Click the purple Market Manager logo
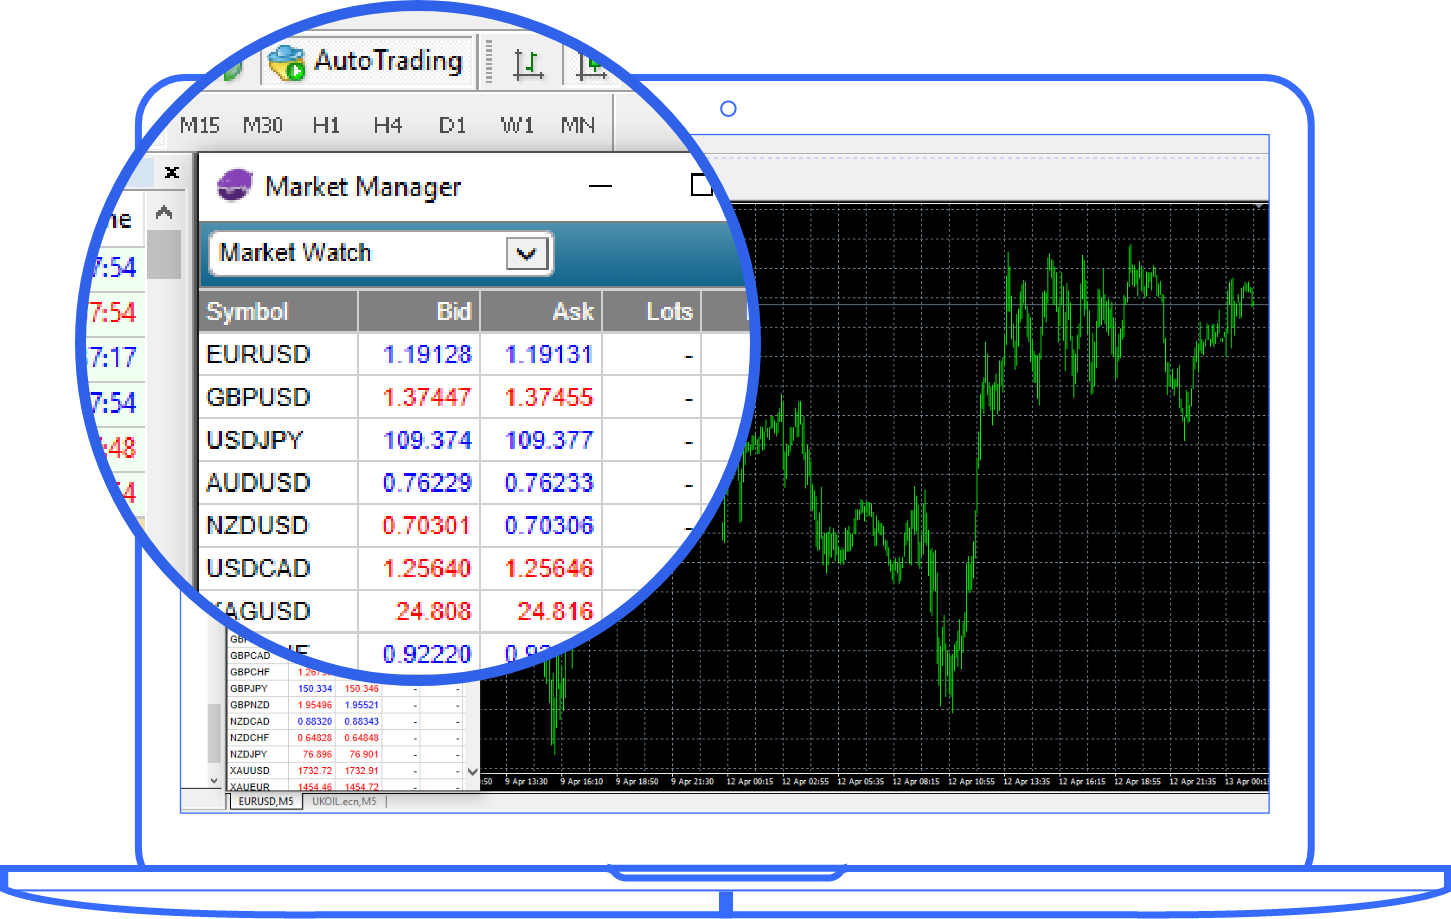 pyautogui.click(x=235, y=186)
